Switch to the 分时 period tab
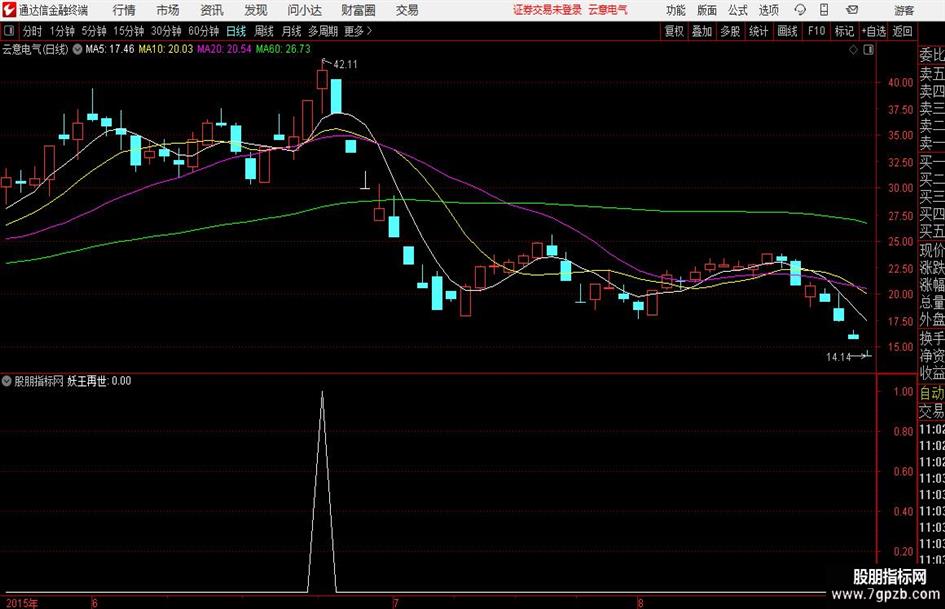This screenshot has height=609, width=945. [x=32, y=31]
